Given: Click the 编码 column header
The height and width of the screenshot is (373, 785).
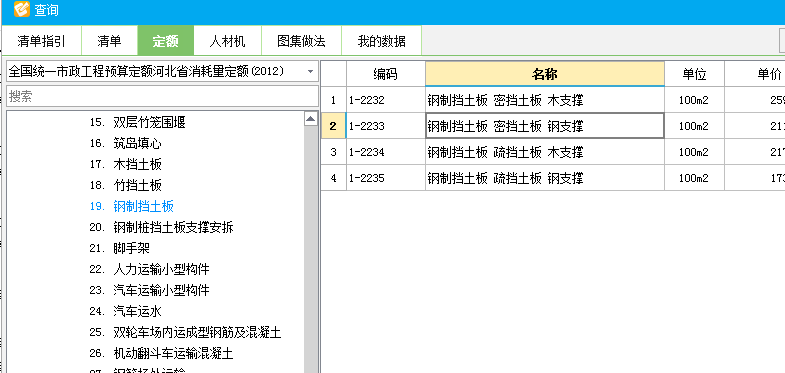Looking at the screenshot, I should pos(385,74).
